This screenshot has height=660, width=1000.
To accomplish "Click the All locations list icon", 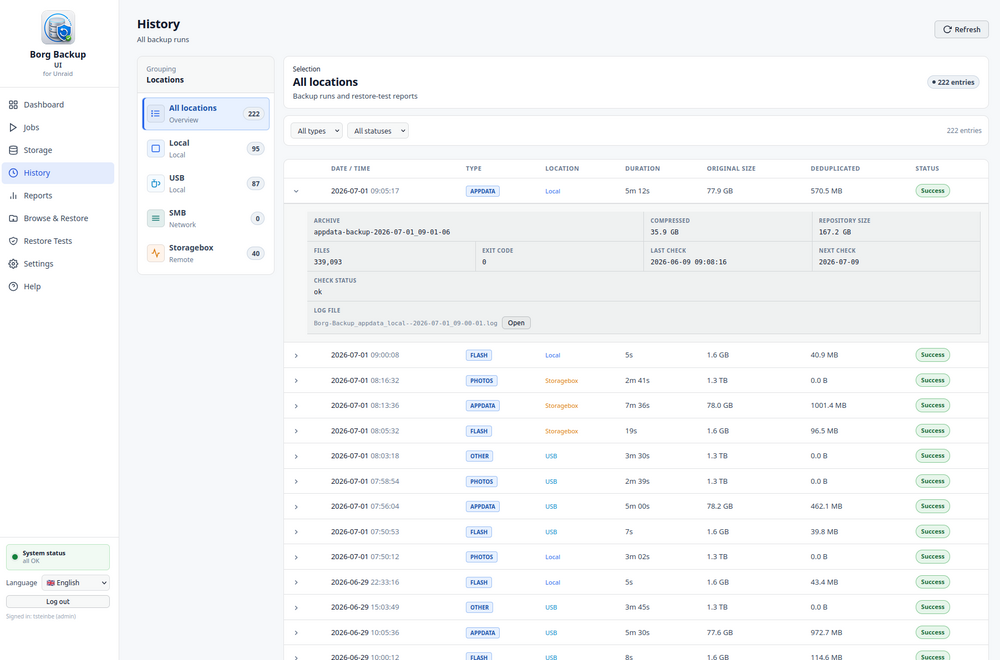I will click(156, 114).
